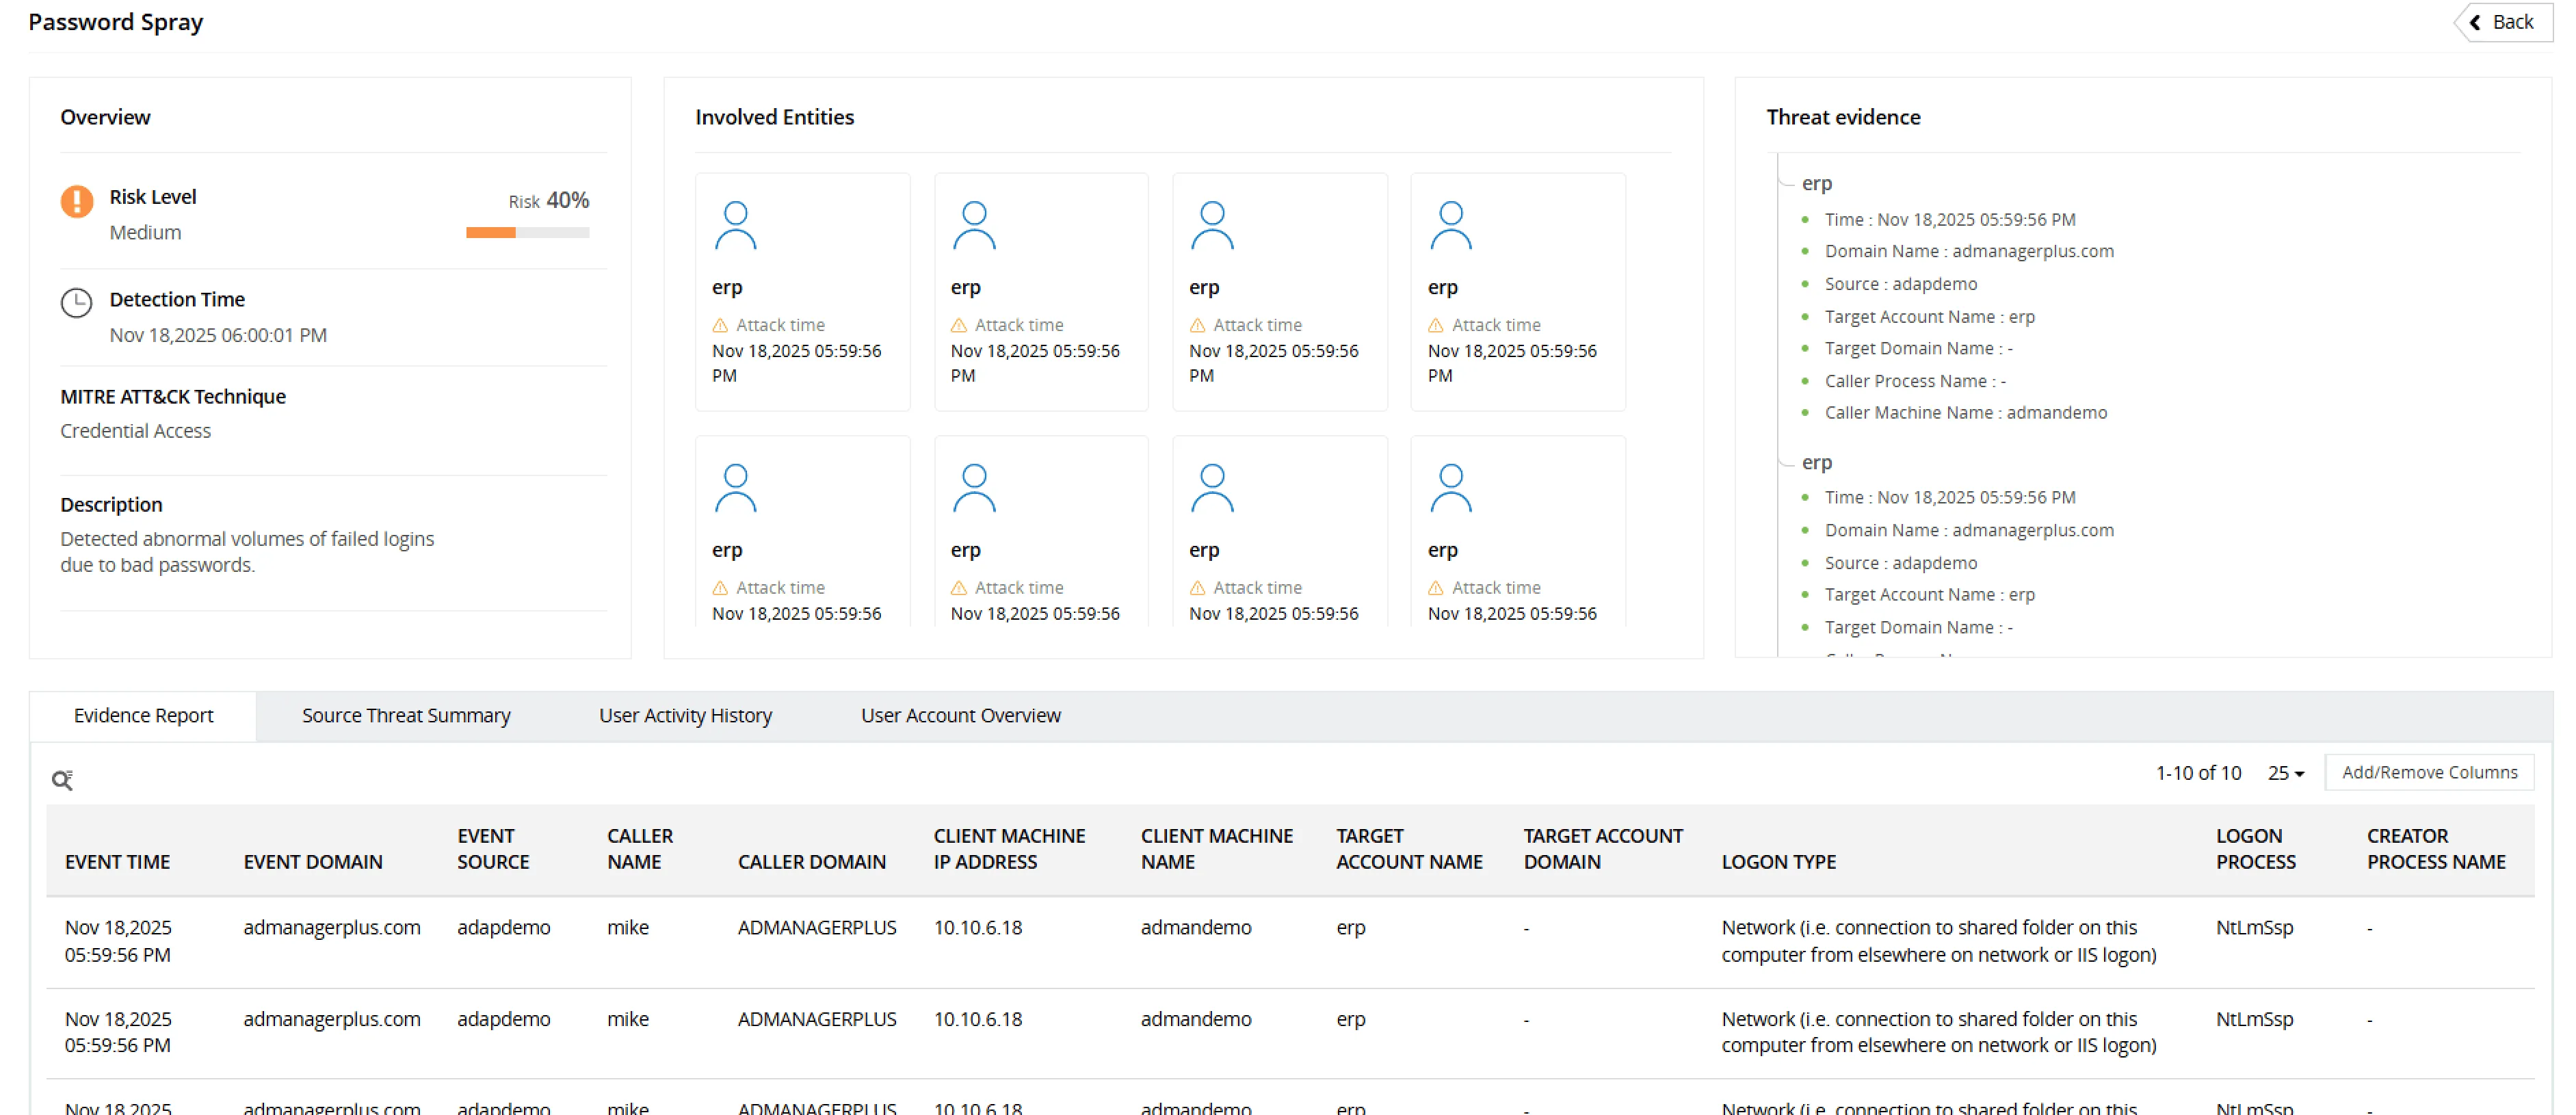Click the 'Involved Entities' panel heading
Viewport: 2576px width, 1115px height.
(x=775, y=117)
